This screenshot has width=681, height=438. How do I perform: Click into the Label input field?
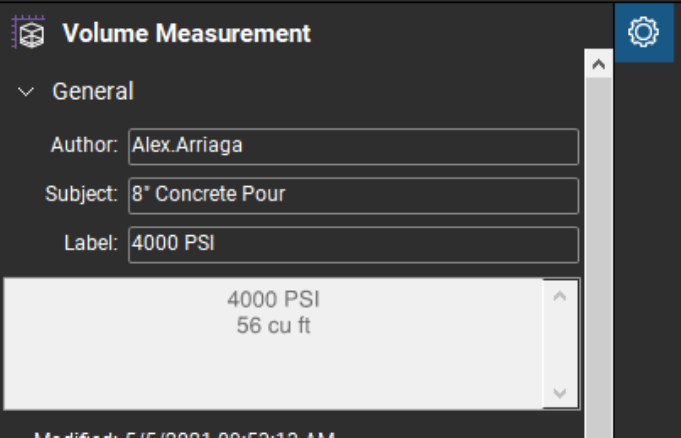353,244
